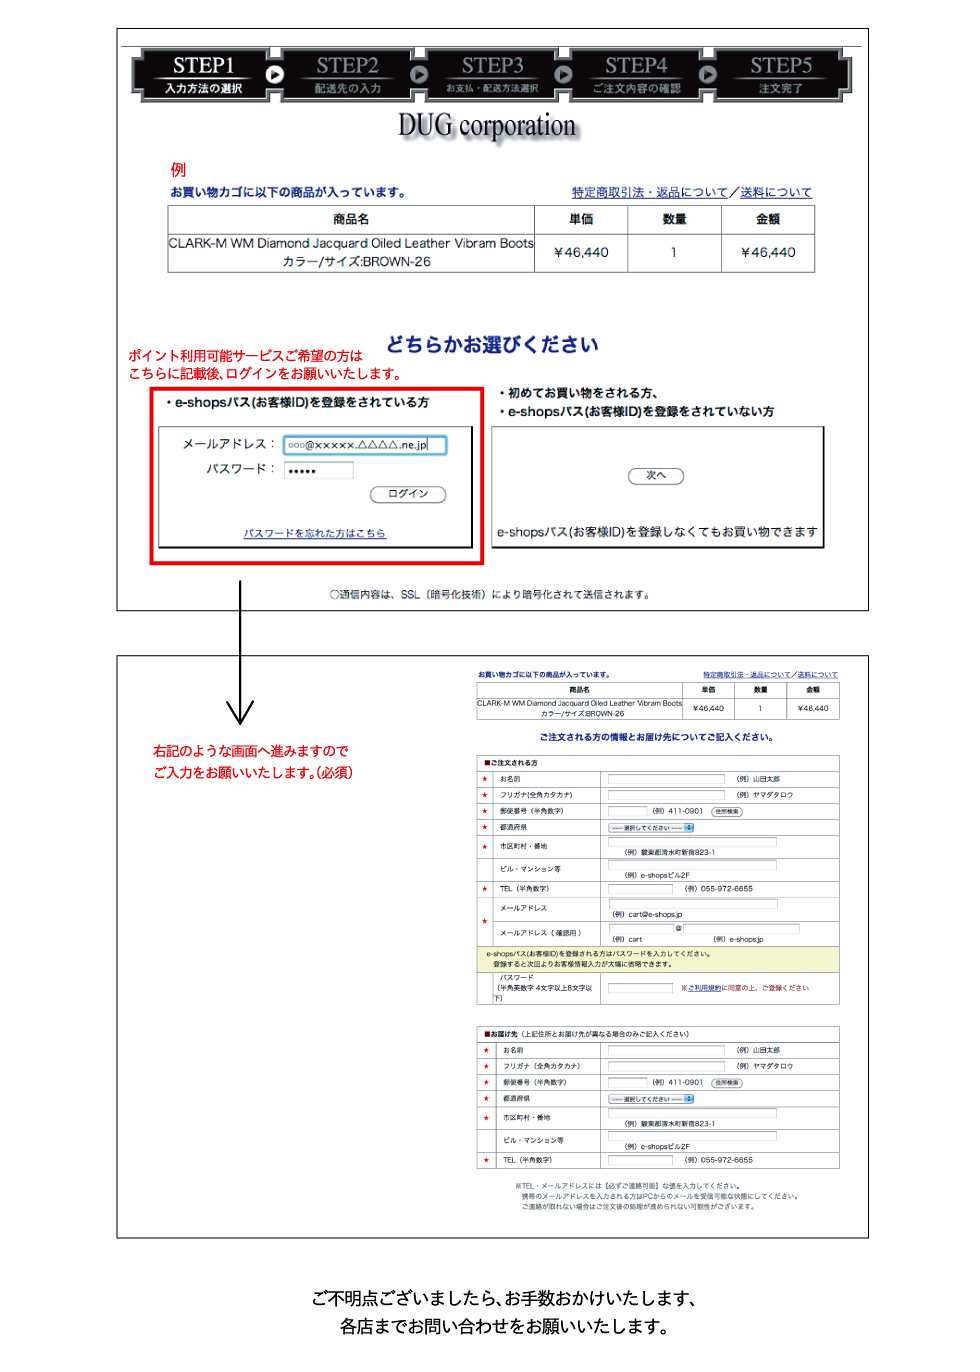Click 住所検索 button under お届け先
The width and height of the screenshot is (980, 1372).
[727, 1083]
